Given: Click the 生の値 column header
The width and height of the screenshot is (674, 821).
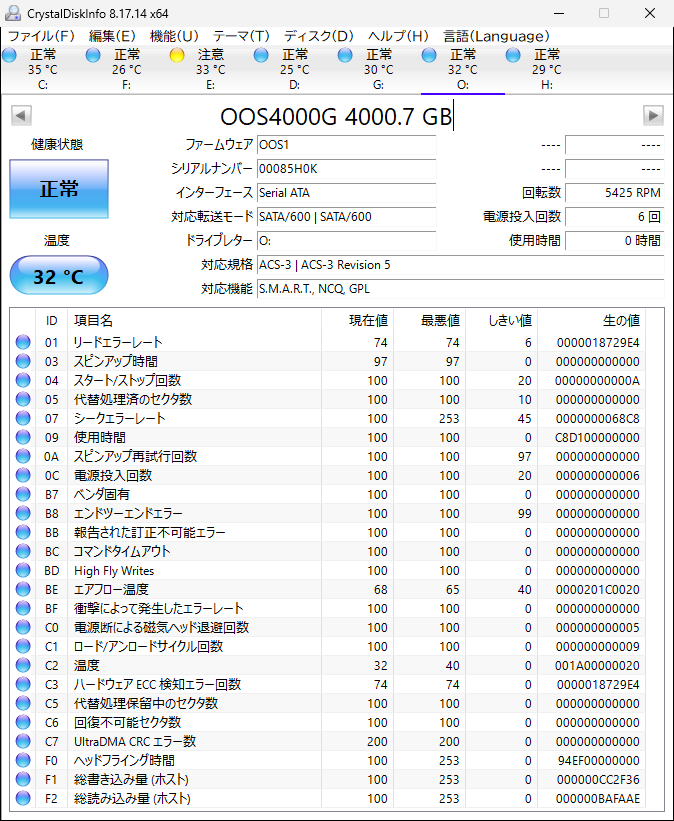Looking at the screenshot, I should pos(592,320).
